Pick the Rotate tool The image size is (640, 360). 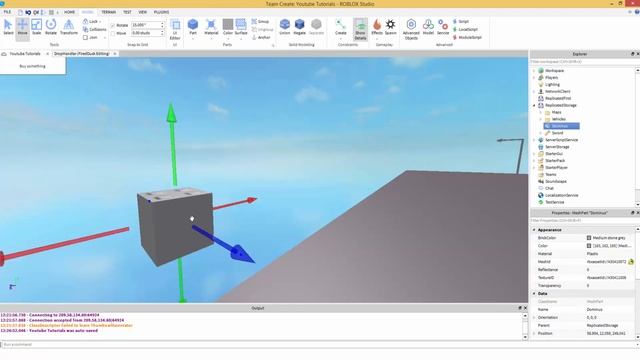click(51, 27)
